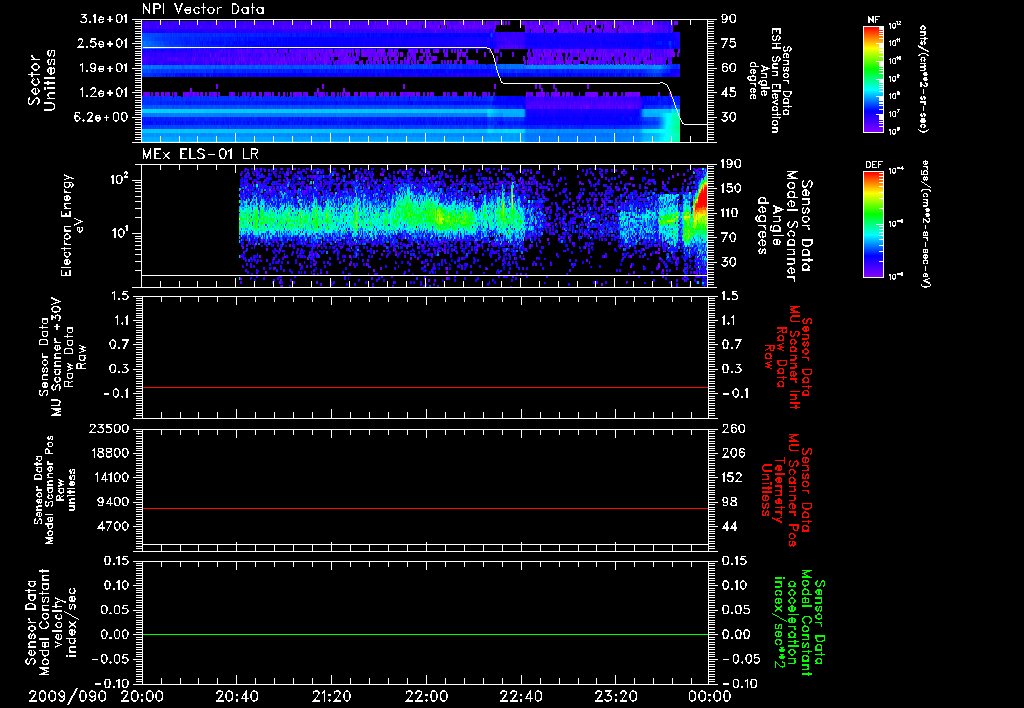Viewport: 1024px width, 708px height.
Task: Click the '260' telemetry tick label
Action: pyautogui.click(x=732, y=429)
